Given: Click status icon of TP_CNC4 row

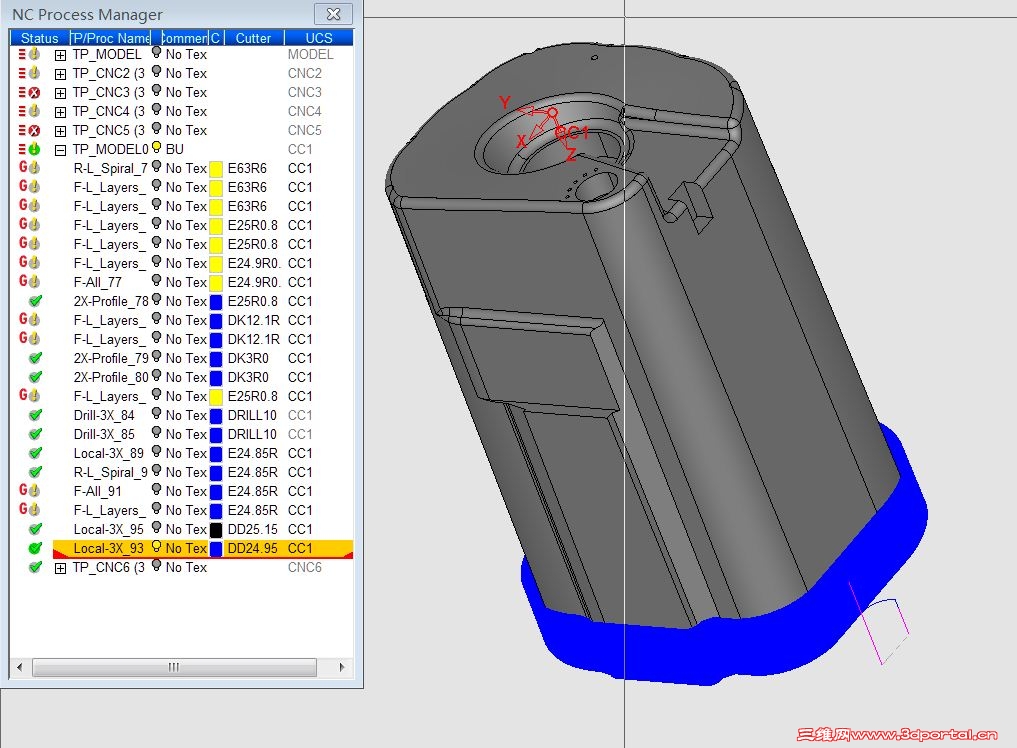Looking at the screenshot, I should click(29, 112).
